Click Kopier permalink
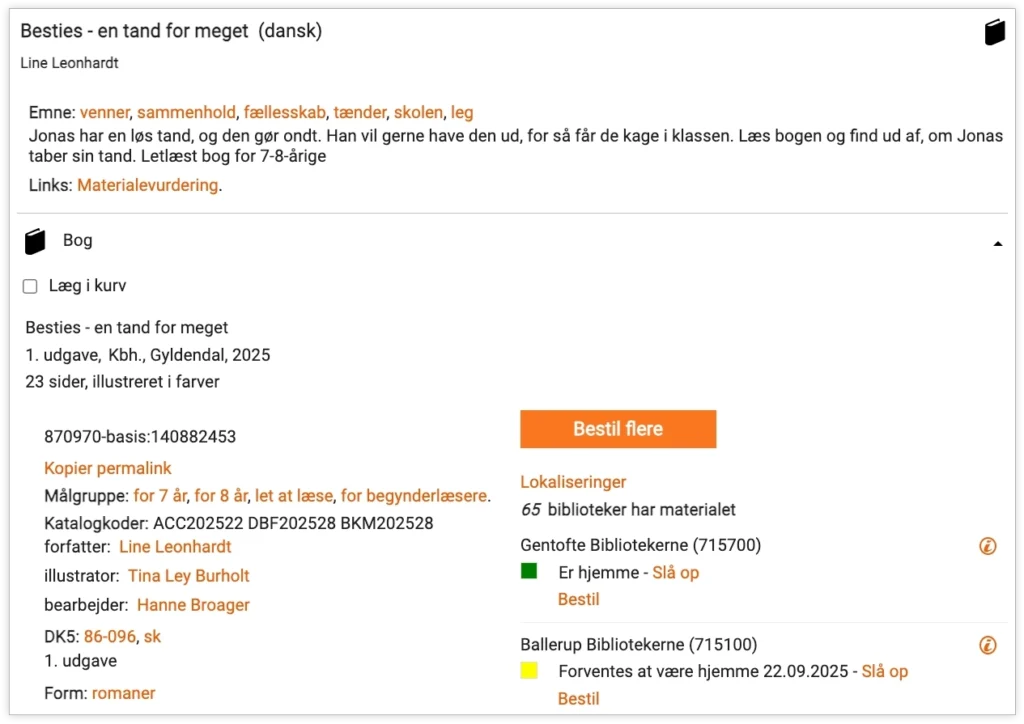This screenshot has width=1024, height=724. (108, 468)
